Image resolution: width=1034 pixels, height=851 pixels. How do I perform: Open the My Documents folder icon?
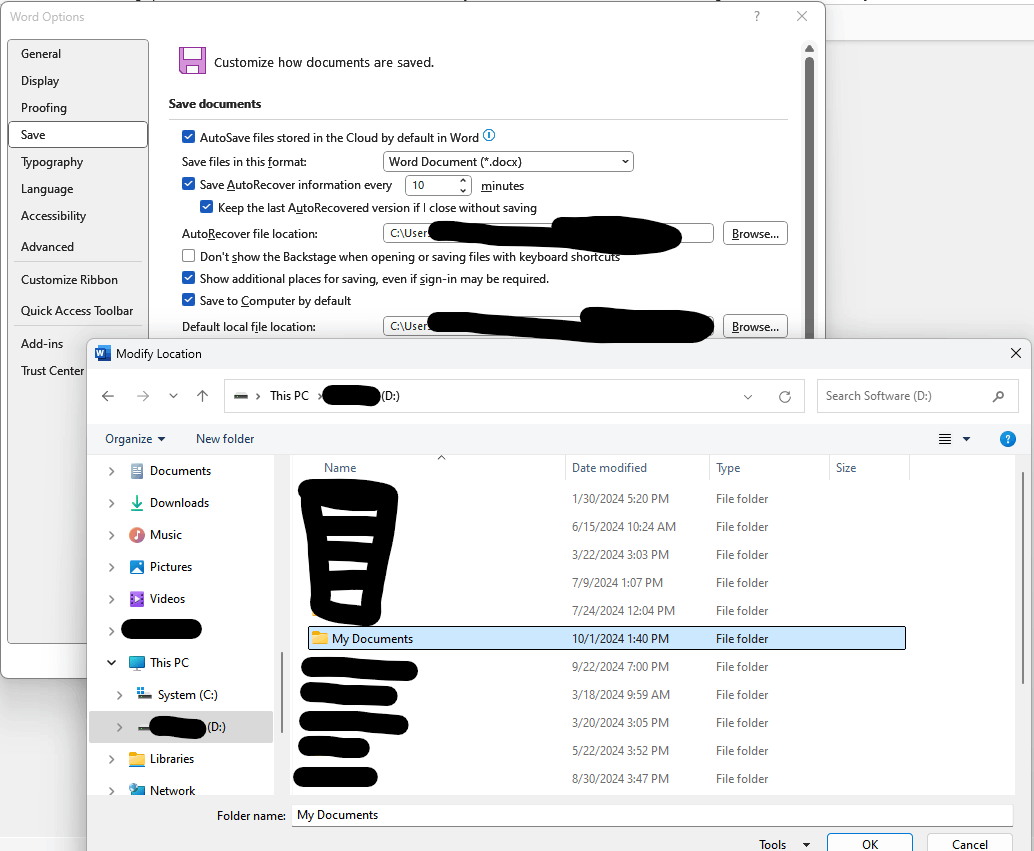click(x=320, y=637)
